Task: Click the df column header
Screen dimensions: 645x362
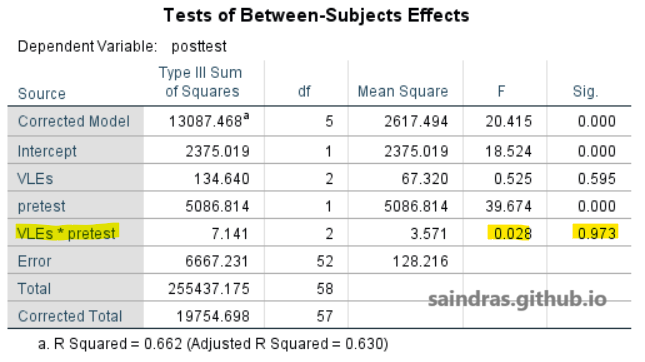Action: click(304, 91)
